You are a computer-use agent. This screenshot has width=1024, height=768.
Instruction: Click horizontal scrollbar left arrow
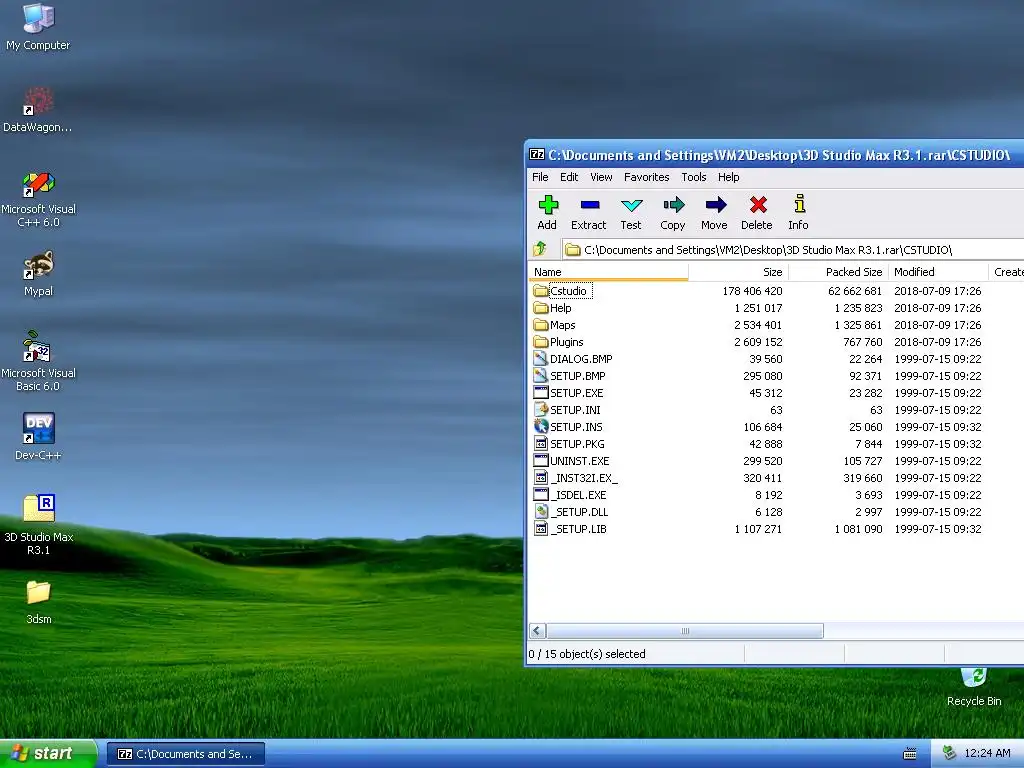coord(537,630)
